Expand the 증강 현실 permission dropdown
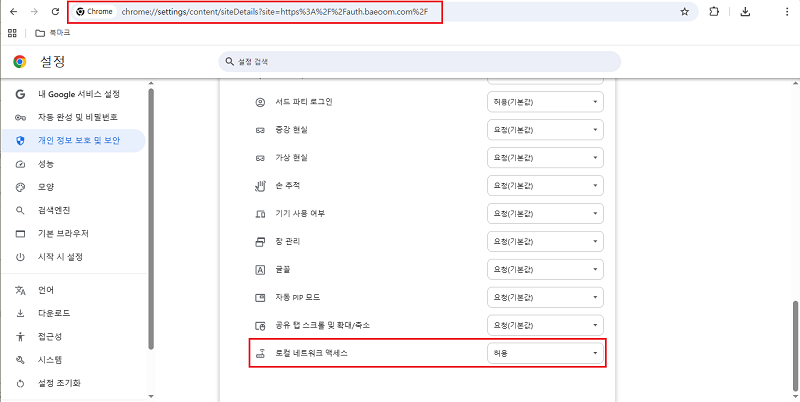 545,130
